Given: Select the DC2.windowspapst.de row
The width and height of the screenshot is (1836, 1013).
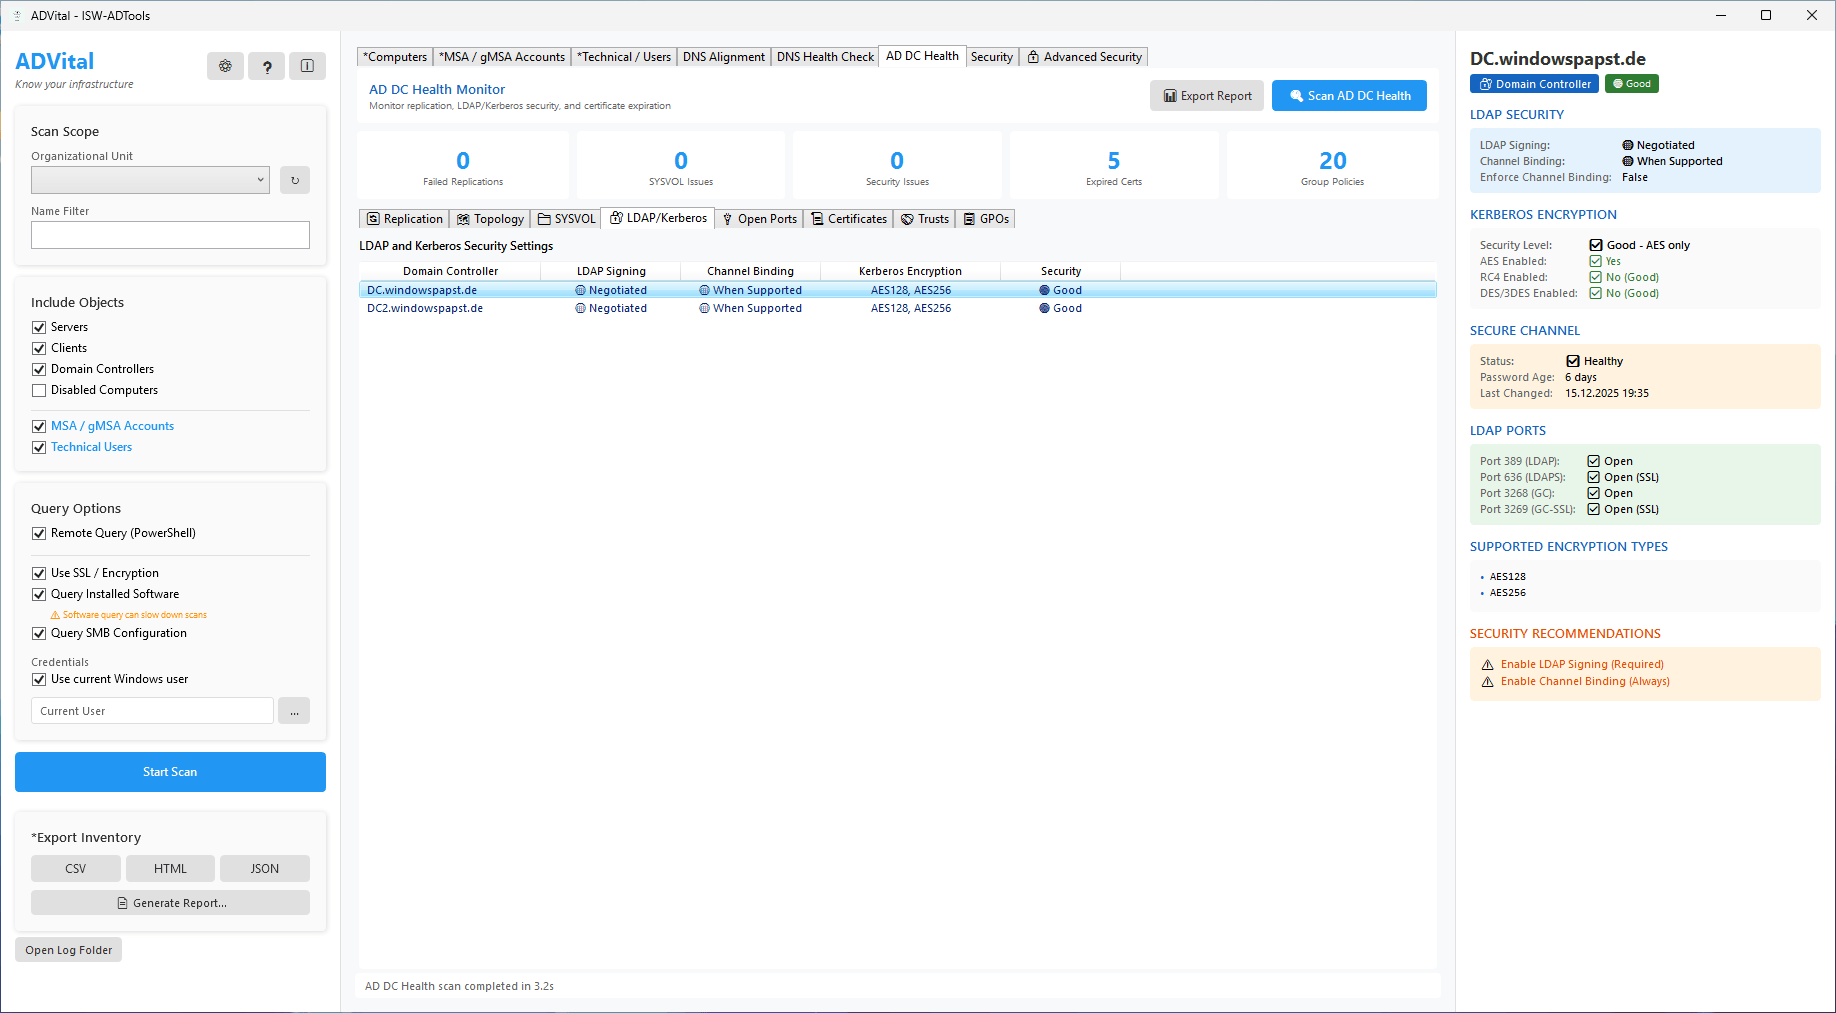Looking at the screenshot, I should [425, 308].
